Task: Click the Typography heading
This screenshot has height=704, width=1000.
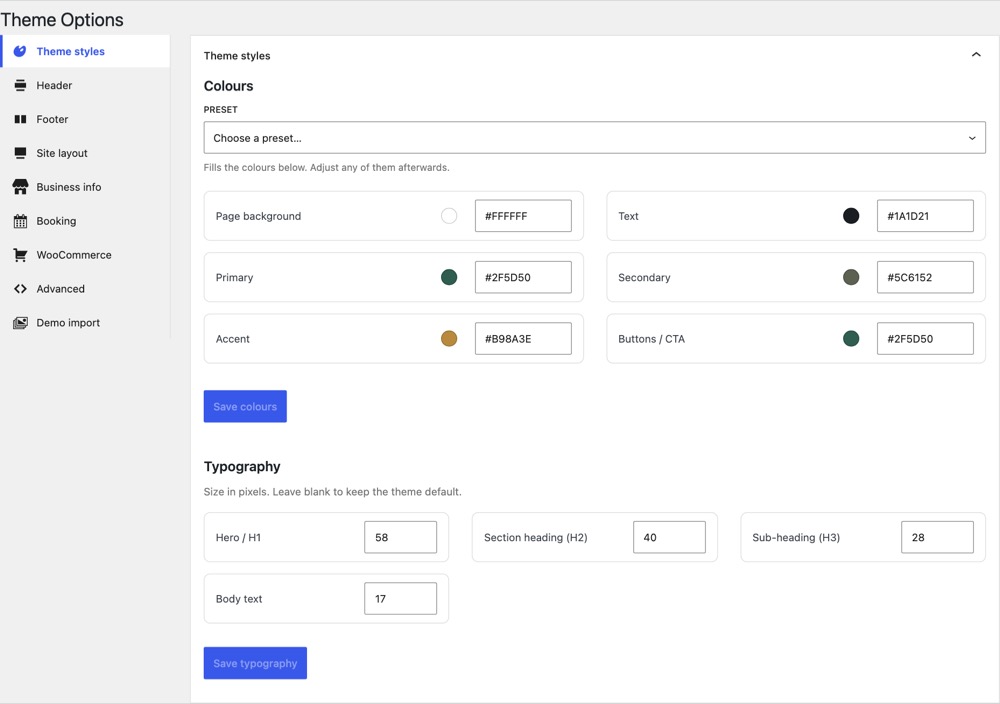Action: (x=242, y=467)
